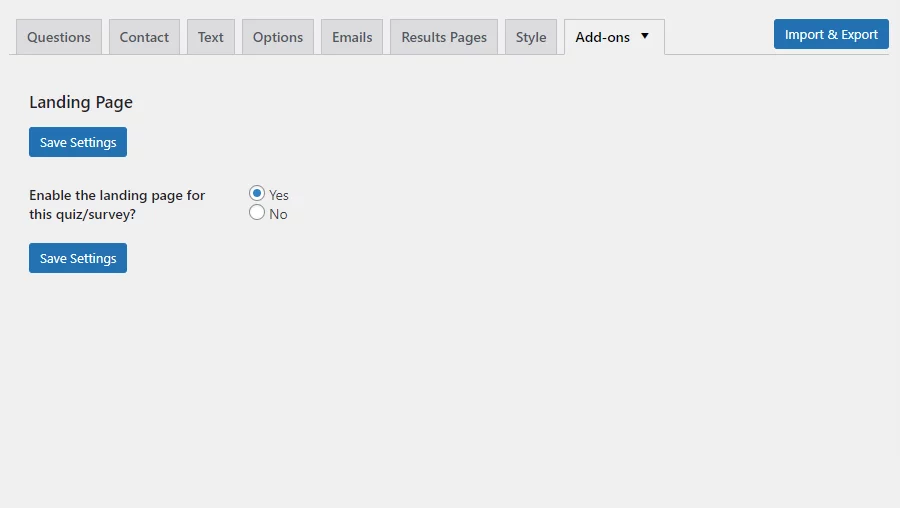Click the Landing Page heading
This screenshot has height=508, width=900.
point(81,102)
